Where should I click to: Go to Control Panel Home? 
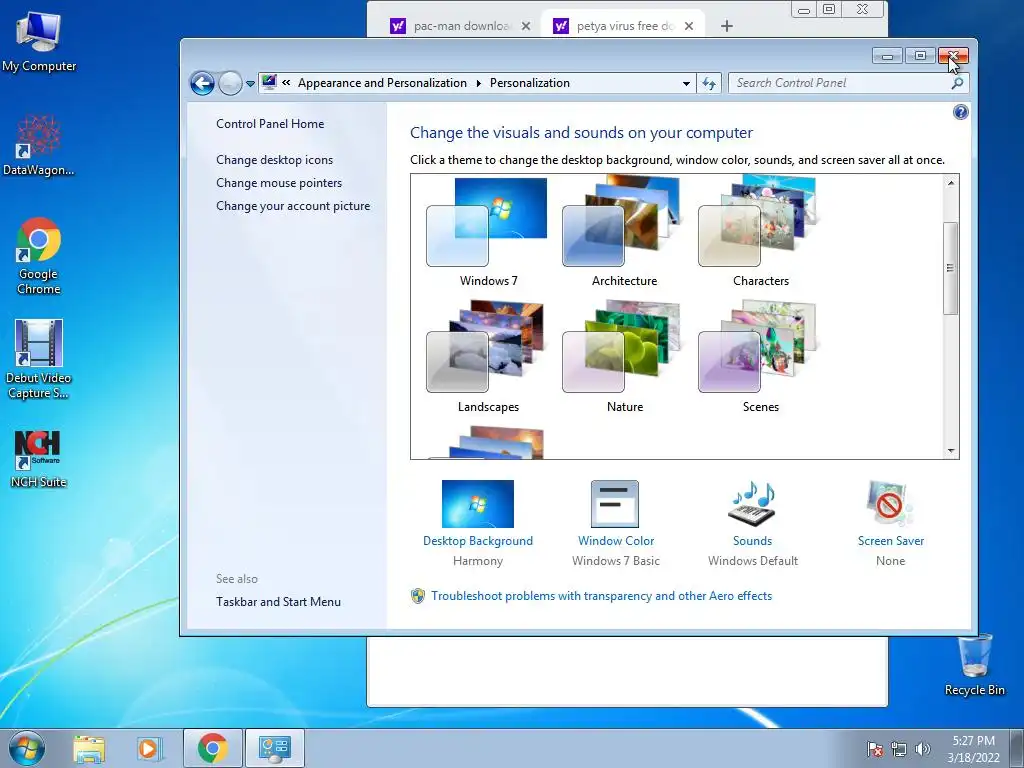point(270,123)
